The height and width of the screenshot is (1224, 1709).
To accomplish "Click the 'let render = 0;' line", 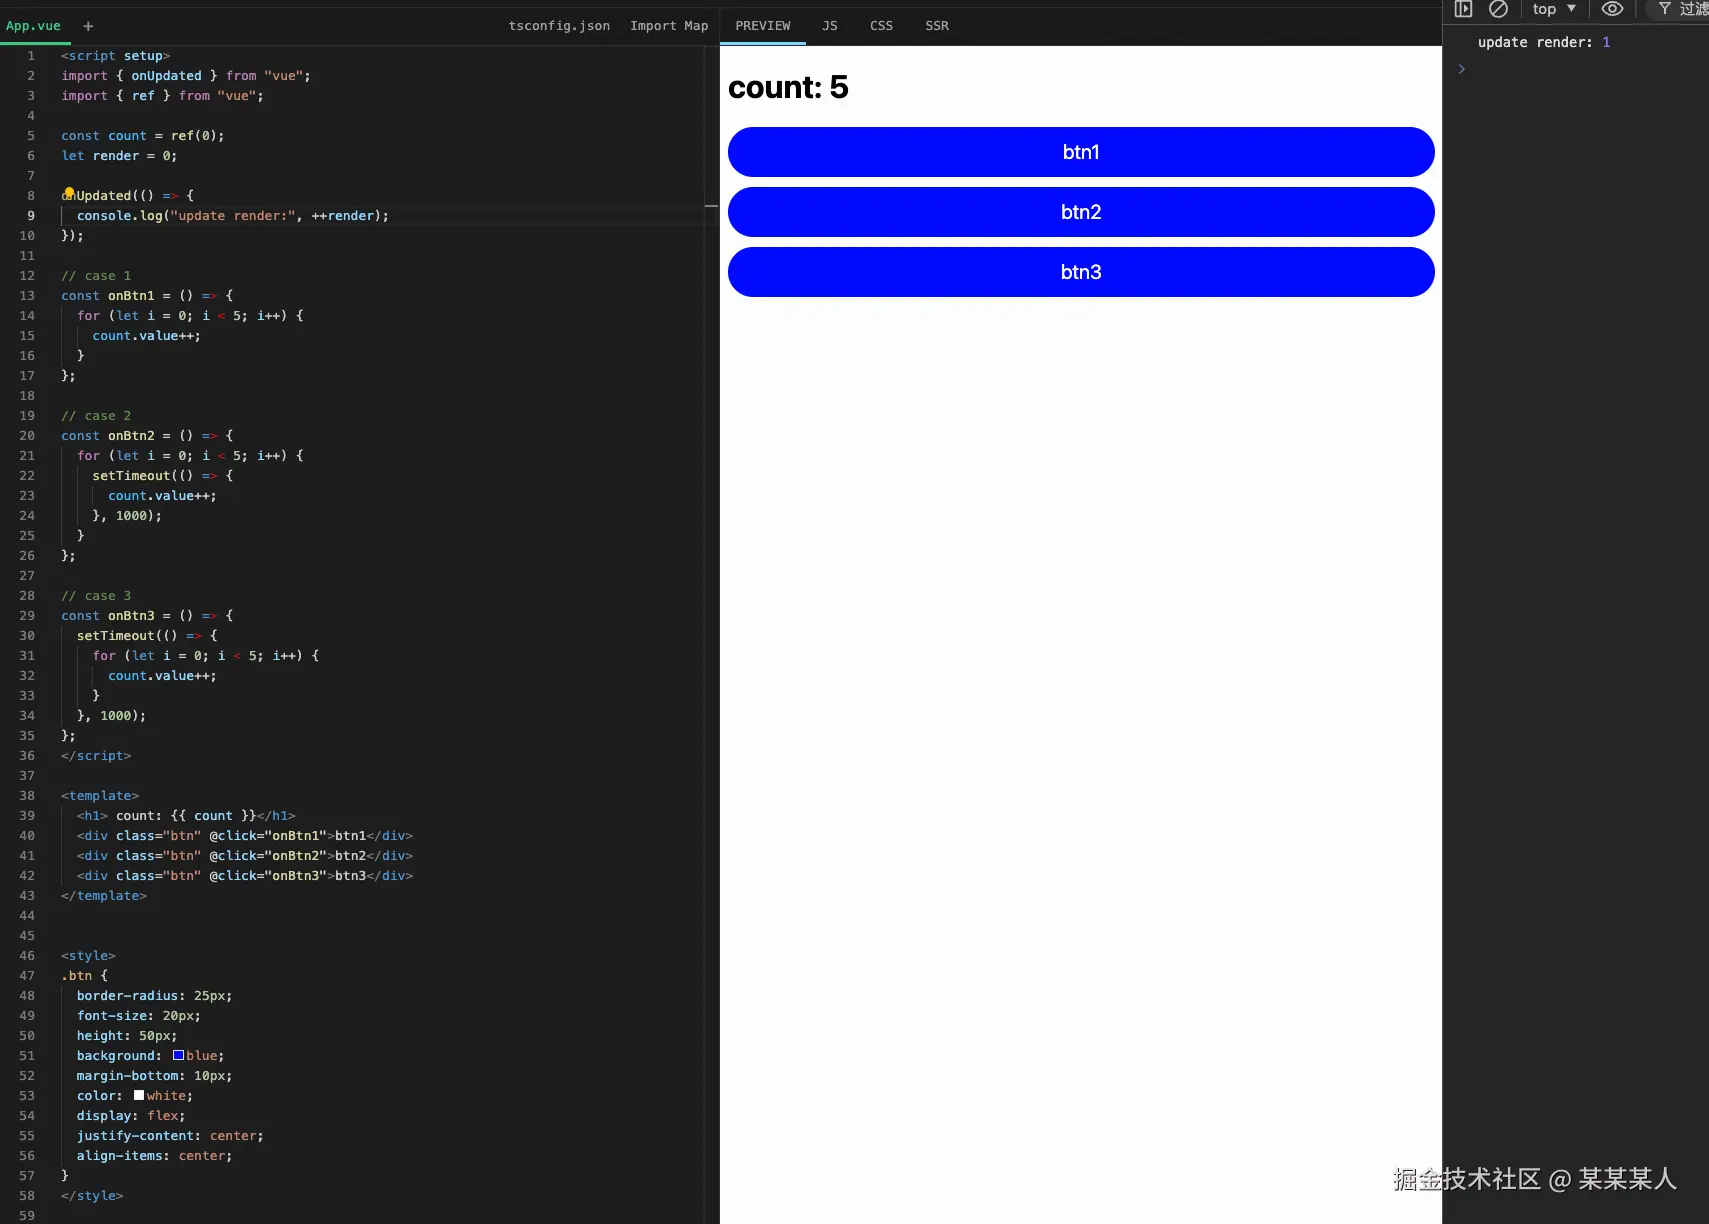I will coord(119,156).
